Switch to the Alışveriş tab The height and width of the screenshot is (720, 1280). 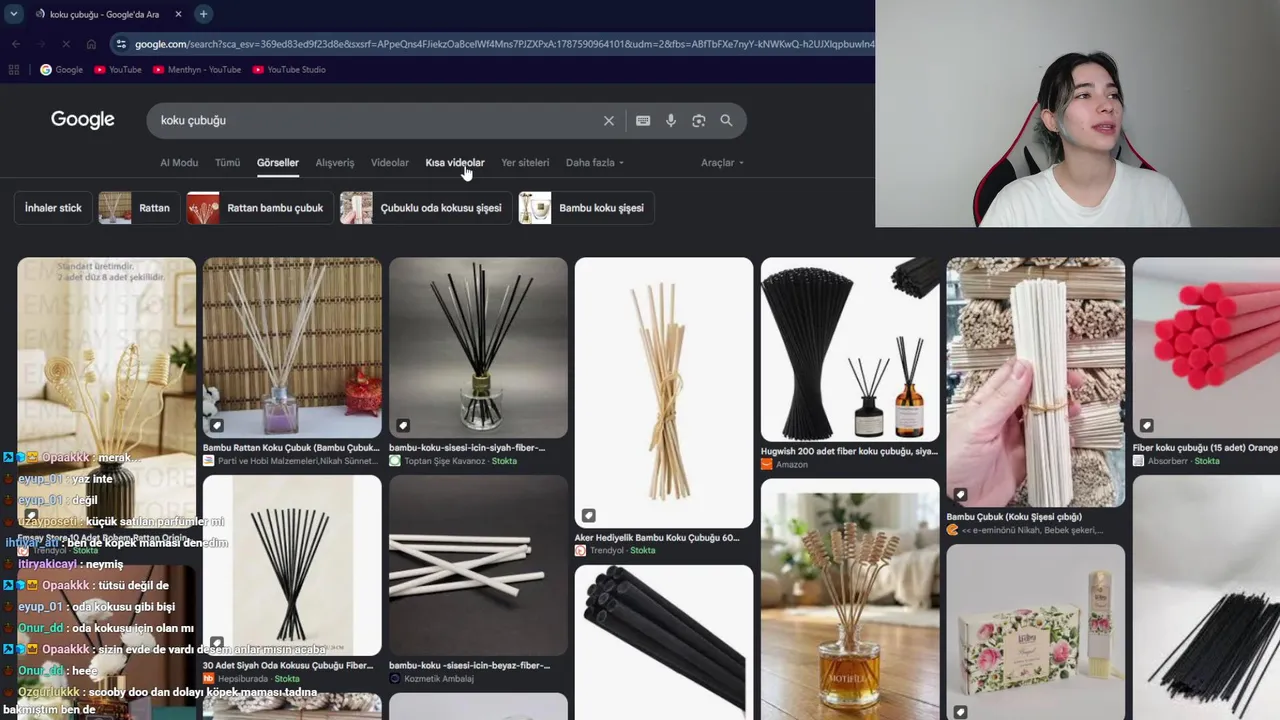click(335, 163)
